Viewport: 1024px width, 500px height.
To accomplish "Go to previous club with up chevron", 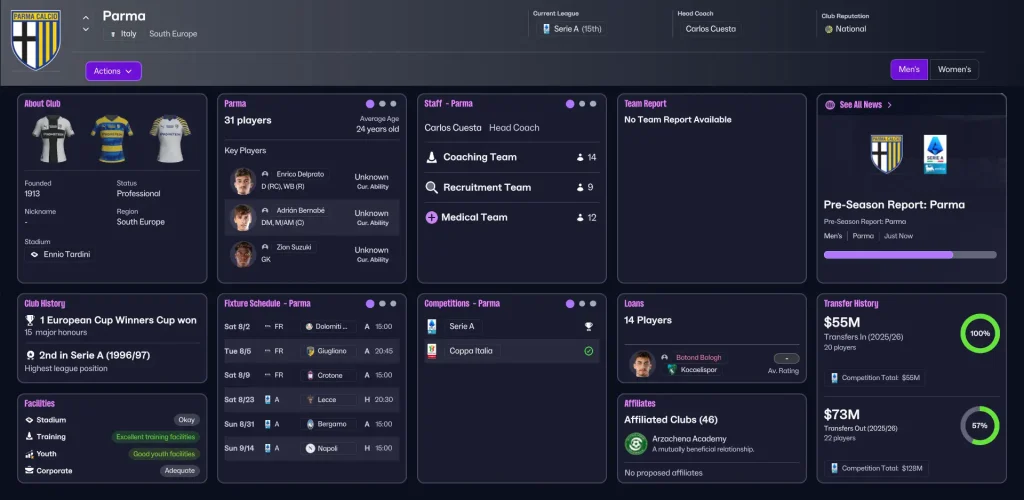I will pyautogui.click(x=86, y=17).
